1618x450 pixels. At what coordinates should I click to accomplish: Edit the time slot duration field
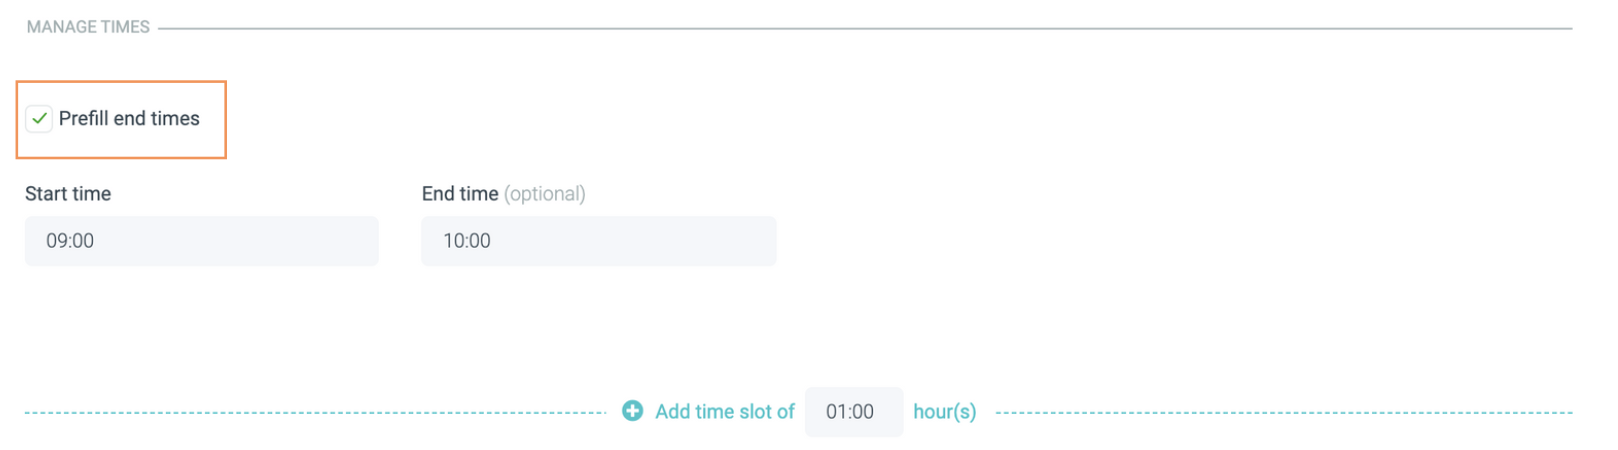853,411
